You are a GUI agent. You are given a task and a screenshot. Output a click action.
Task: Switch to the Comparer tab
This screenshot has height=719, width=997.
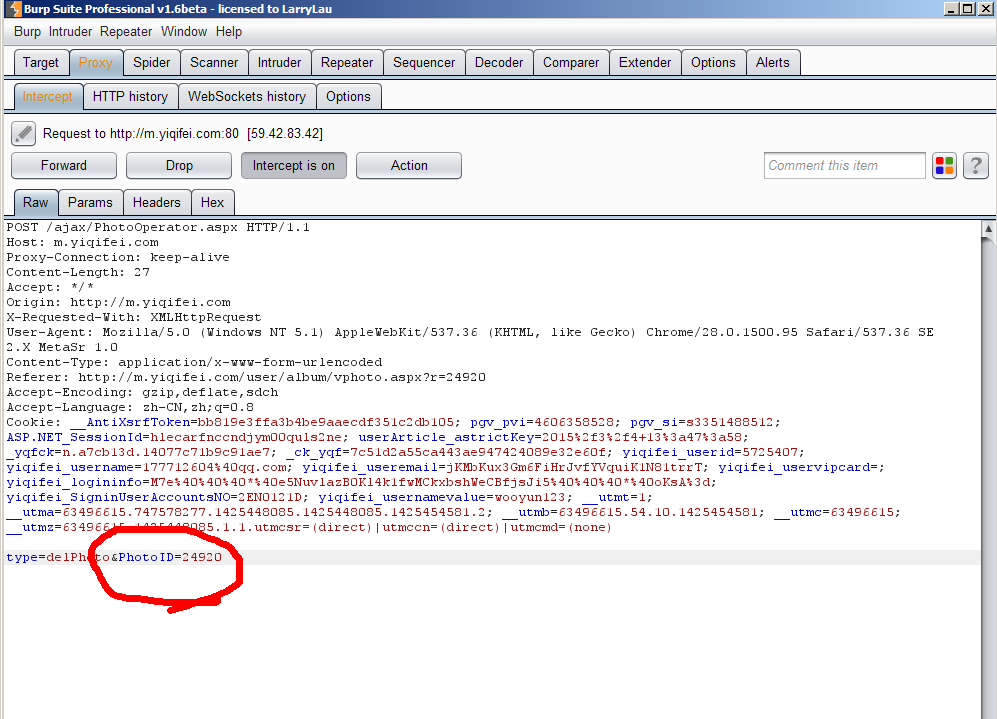pyautogui.click(x=571, y=62)
